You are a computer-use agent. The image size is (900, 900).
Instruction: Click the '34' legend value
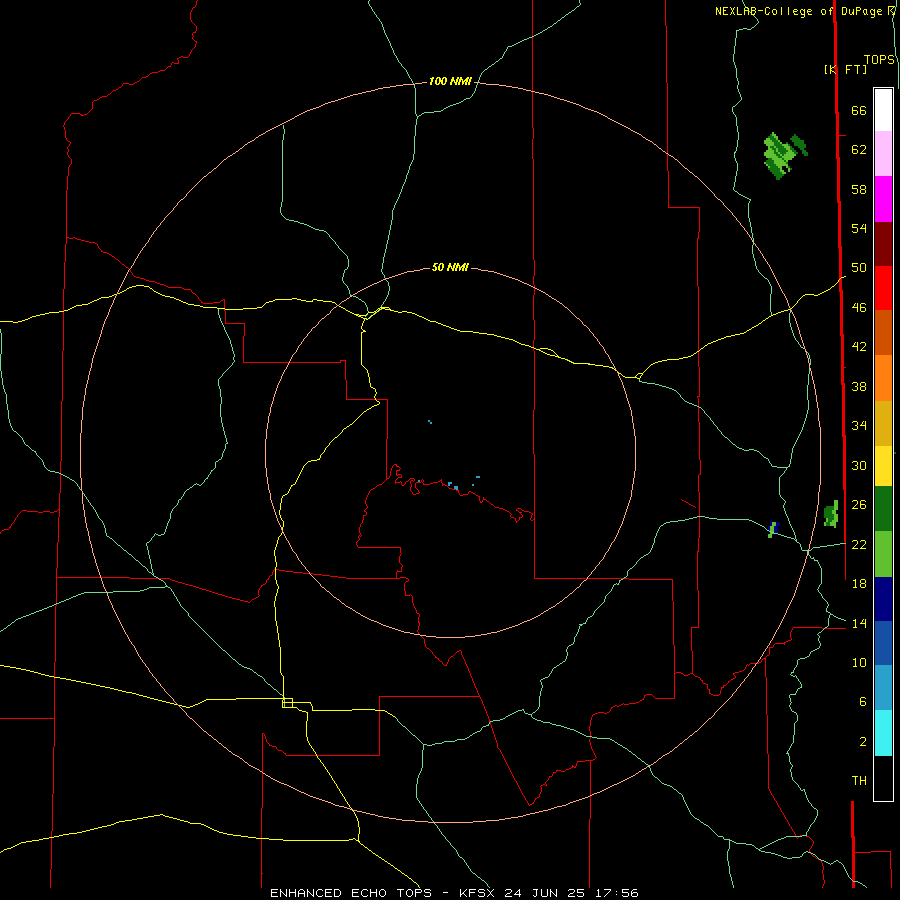tap(859, 426)
